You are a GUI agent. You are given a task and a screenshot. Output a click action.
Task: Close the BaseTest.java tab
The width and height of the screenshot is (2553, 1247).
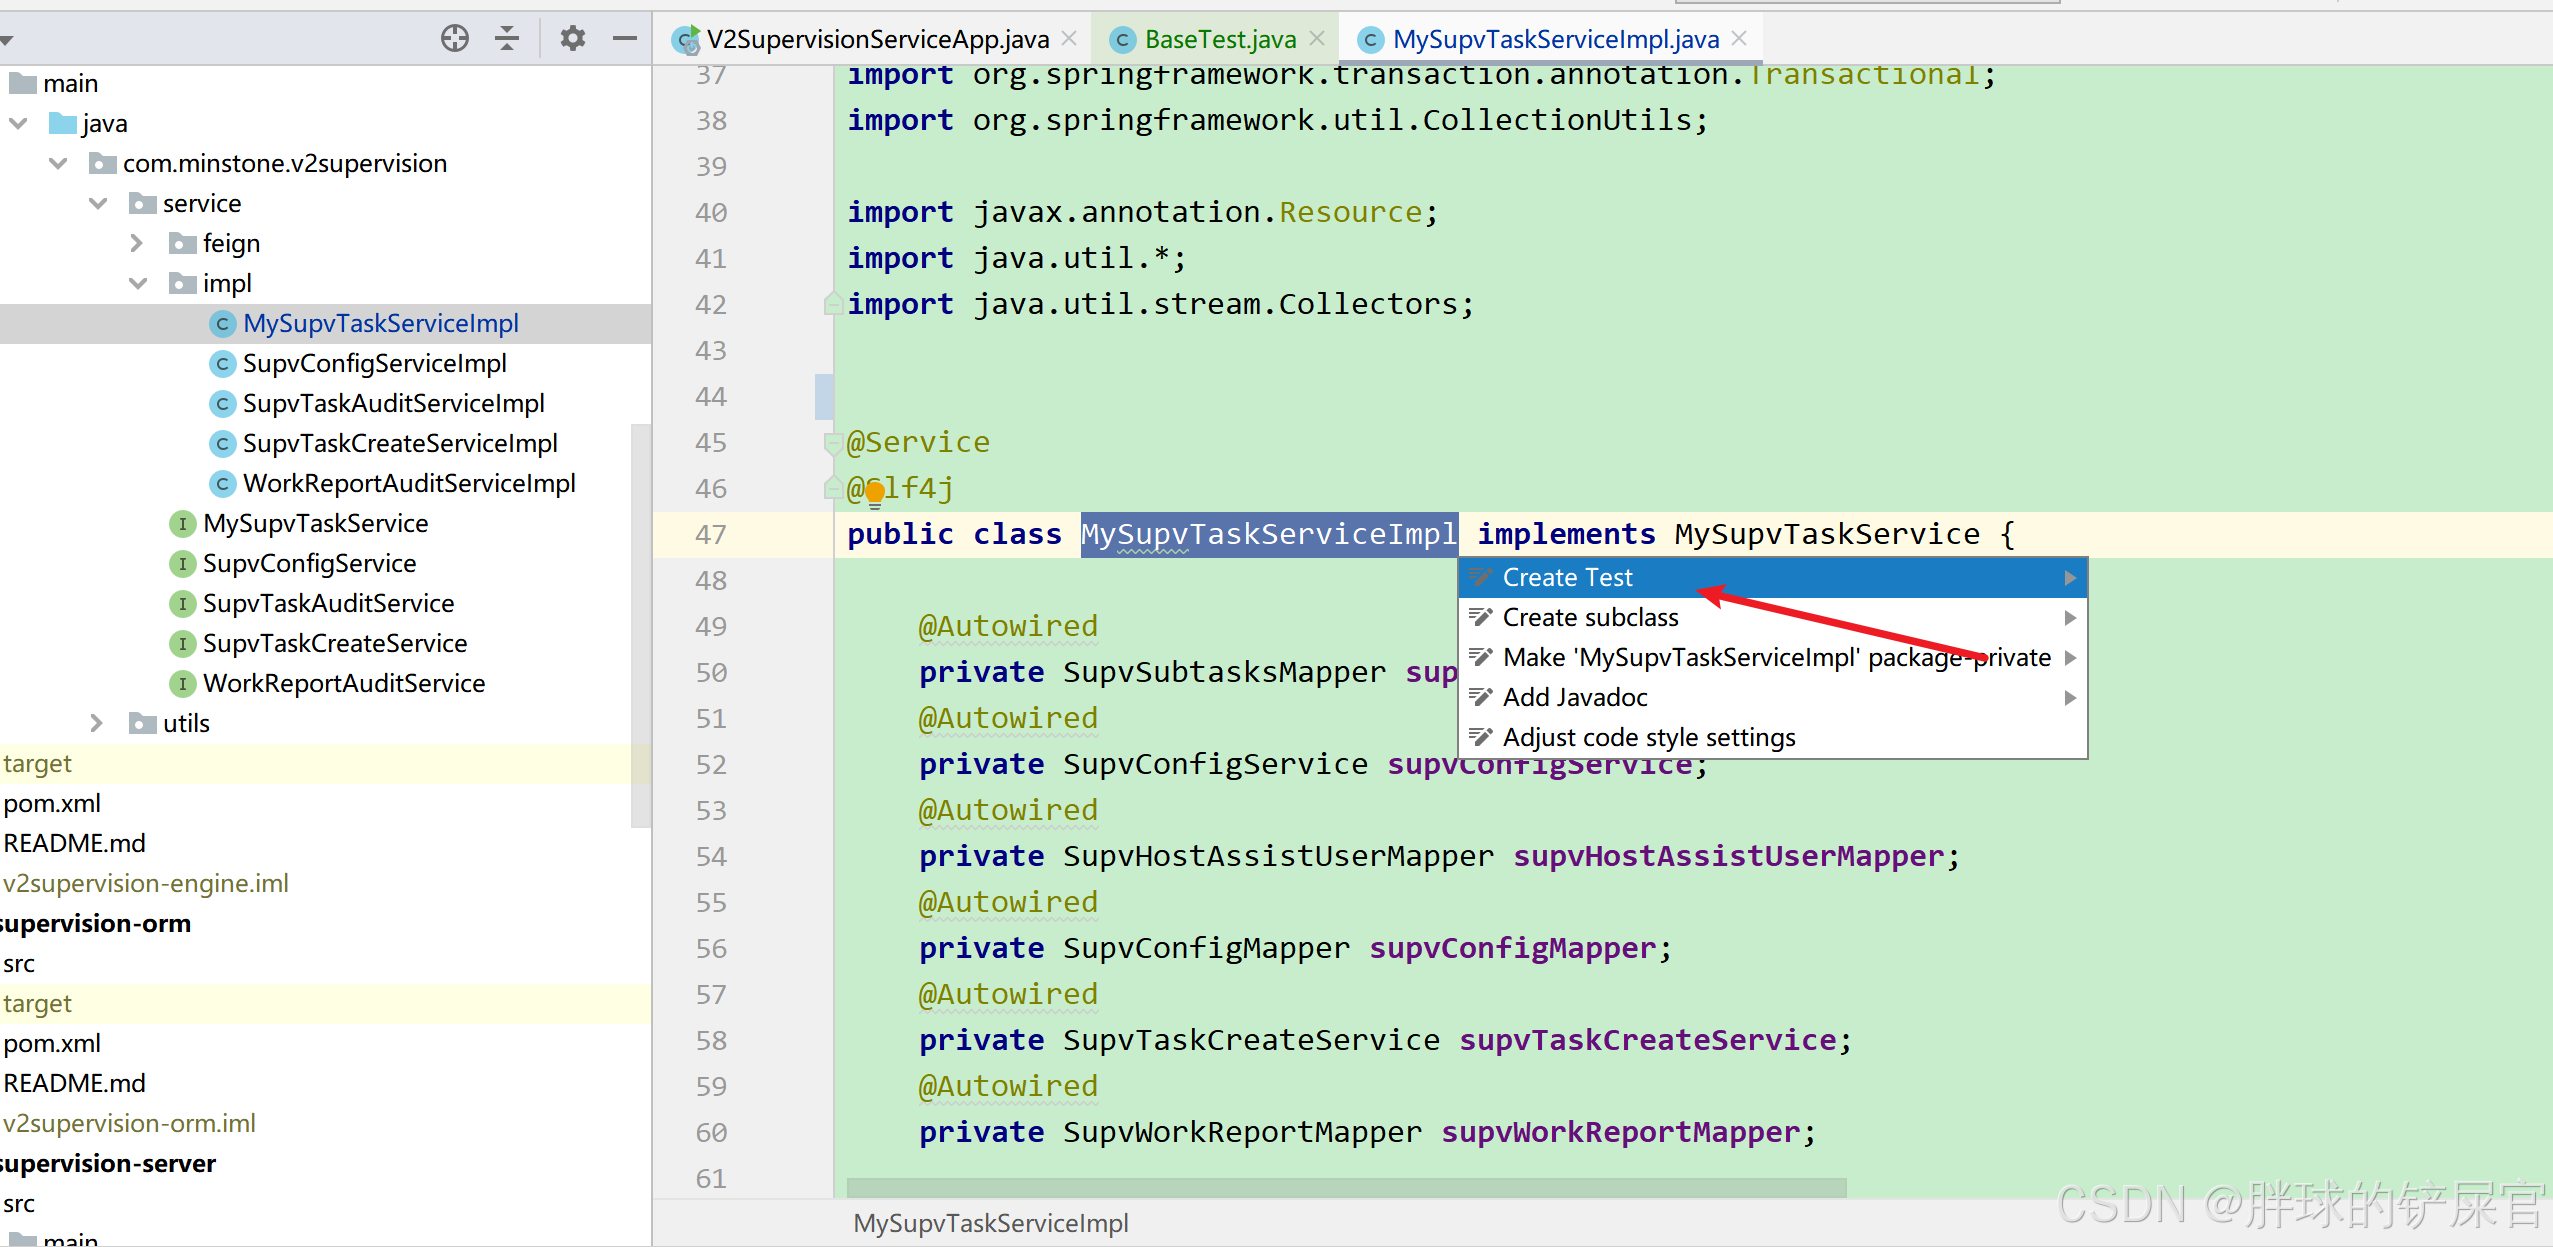[x=1317, y=38]
